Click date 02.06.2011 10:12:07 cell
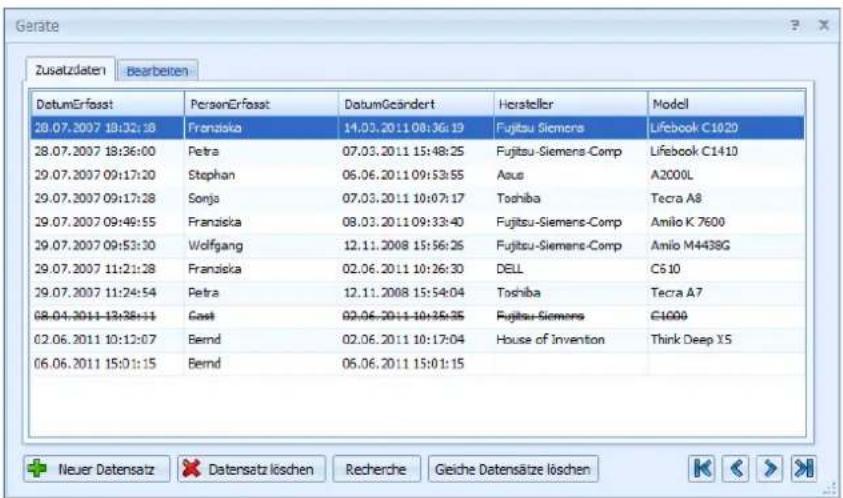 click(x=107, y=340)
